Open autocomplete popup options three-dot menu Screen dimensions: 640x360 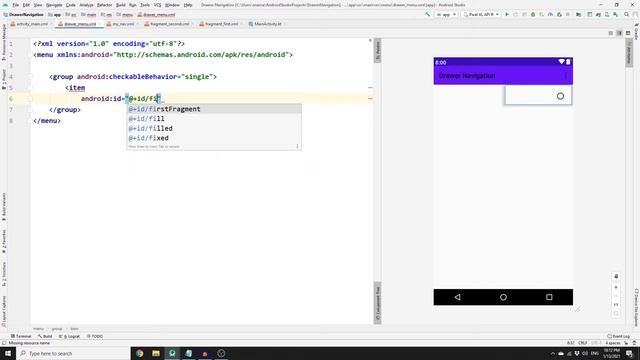tap(297, 146)
